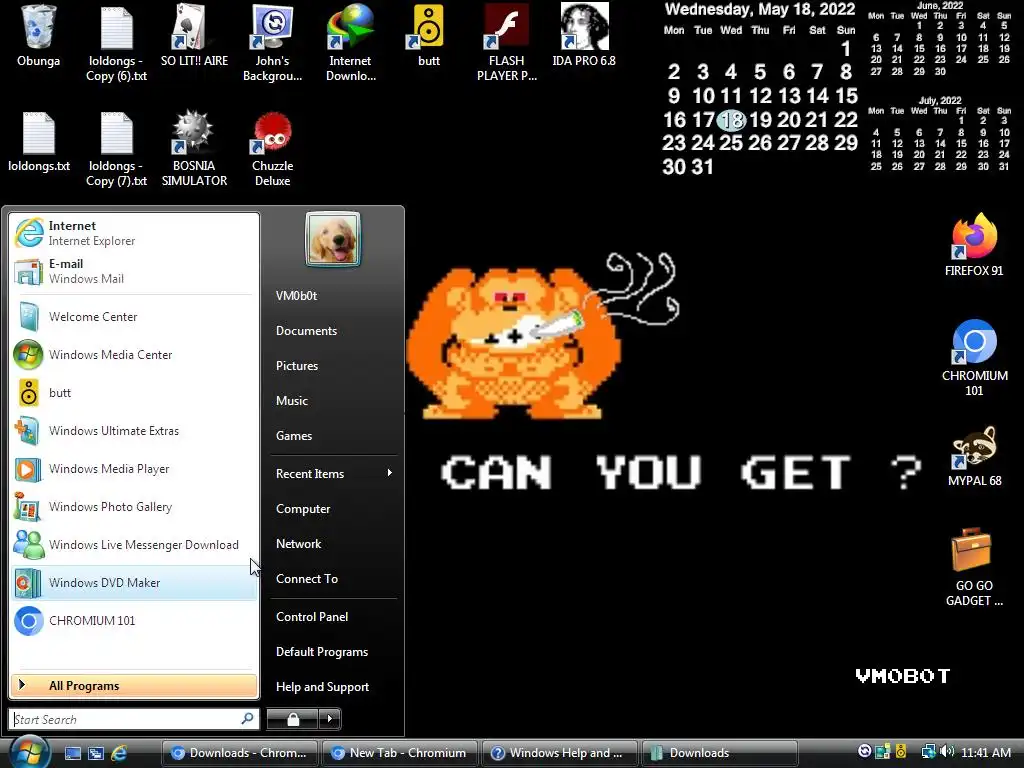
Task: Open Computer from Start menu
Action: pos(333,509)
